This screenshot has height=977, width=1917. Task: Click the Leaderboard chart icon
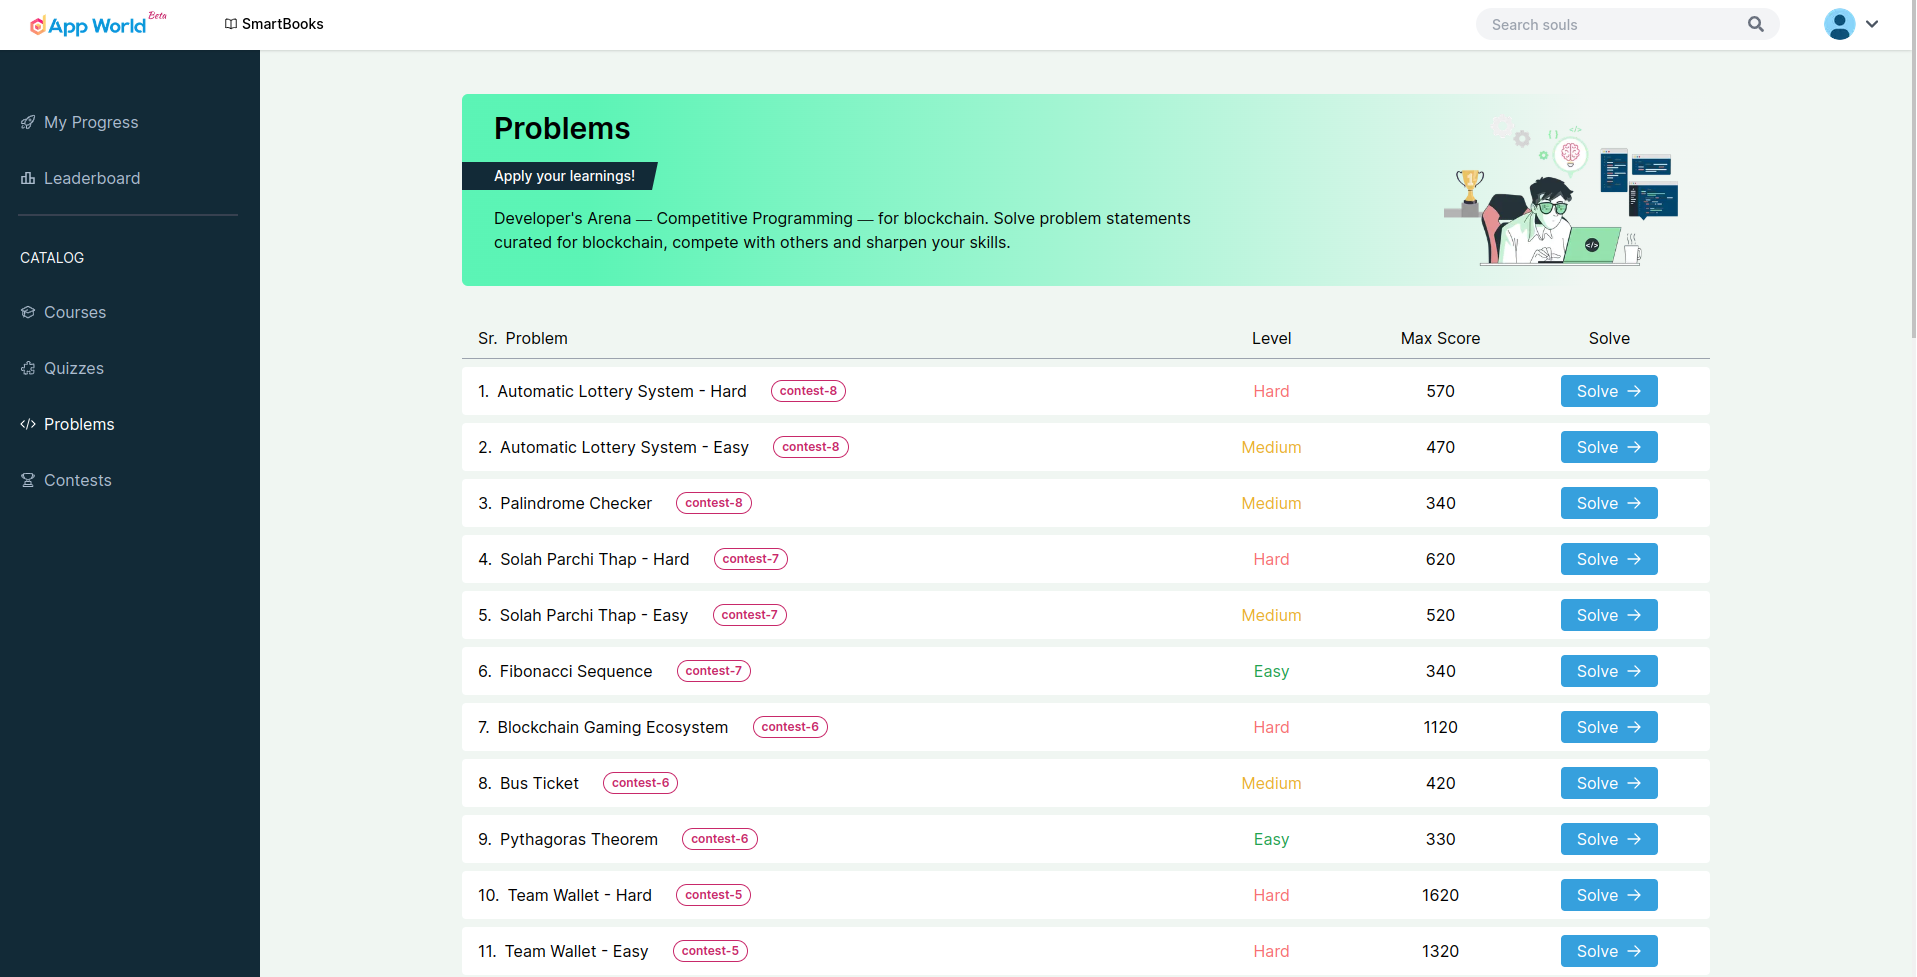(x=28, y=178)
